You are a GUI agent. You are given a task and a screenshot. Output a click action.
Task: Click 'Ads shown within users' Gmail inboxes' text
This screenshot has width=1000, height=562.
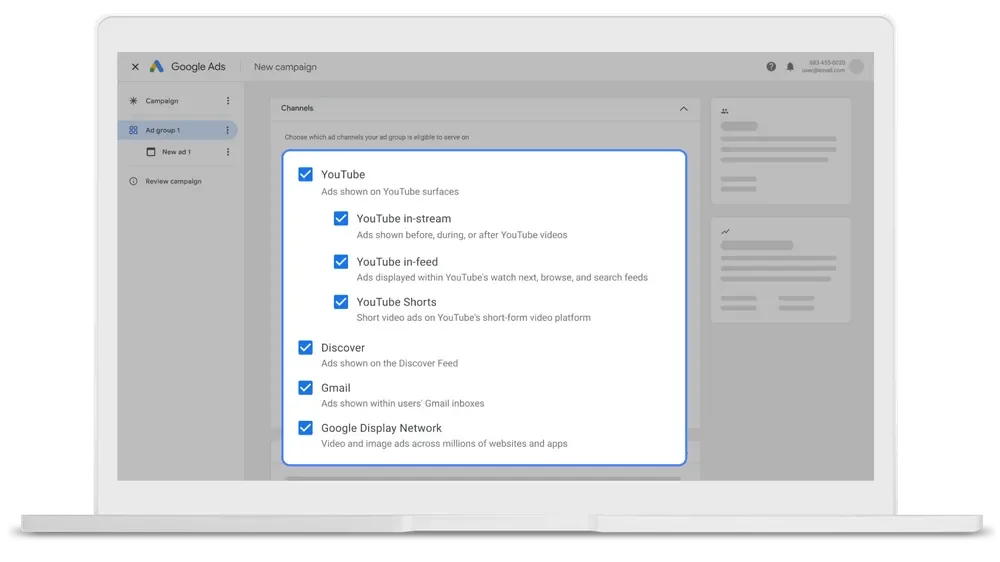point(402,403)
